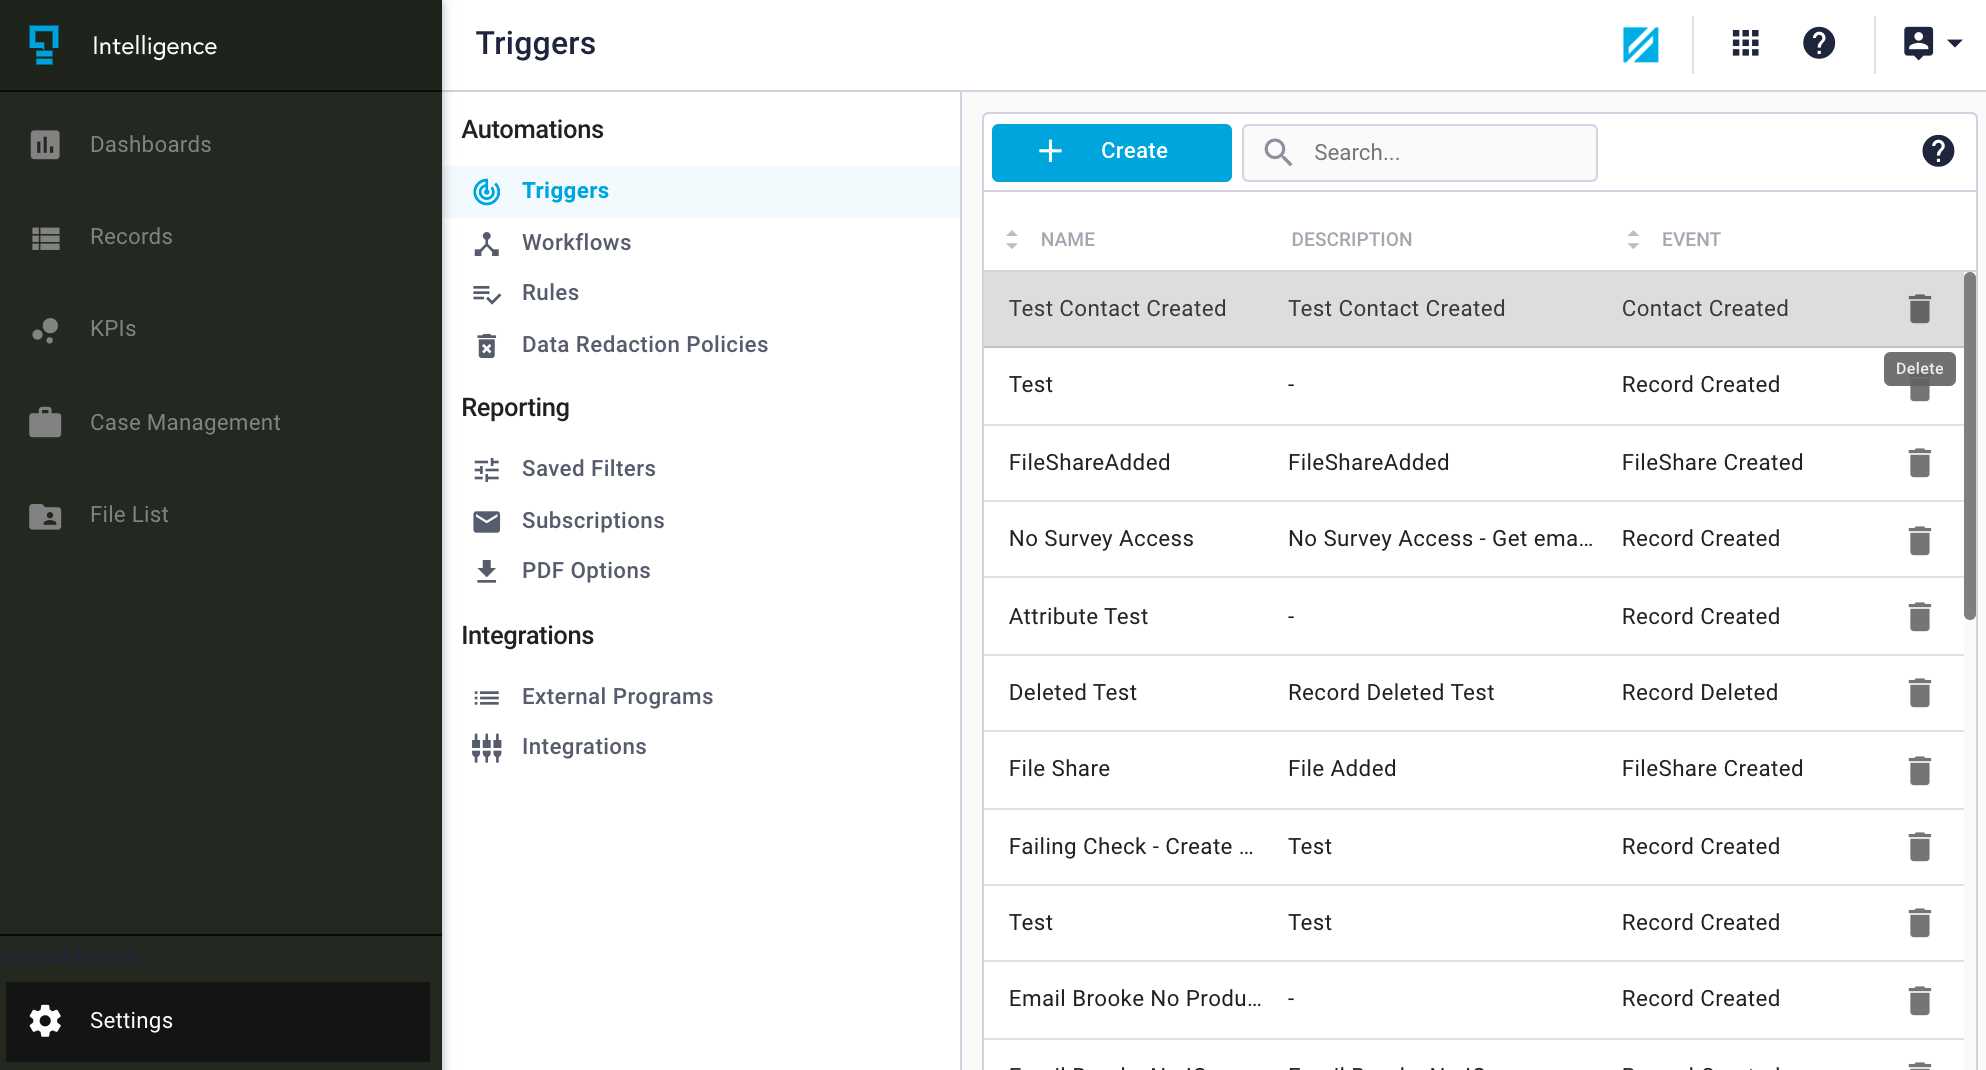The height and width of the screenshot is (1070, 1986).
Task: Sort table by EVENT column arrows
Action: pos(1633,240)
